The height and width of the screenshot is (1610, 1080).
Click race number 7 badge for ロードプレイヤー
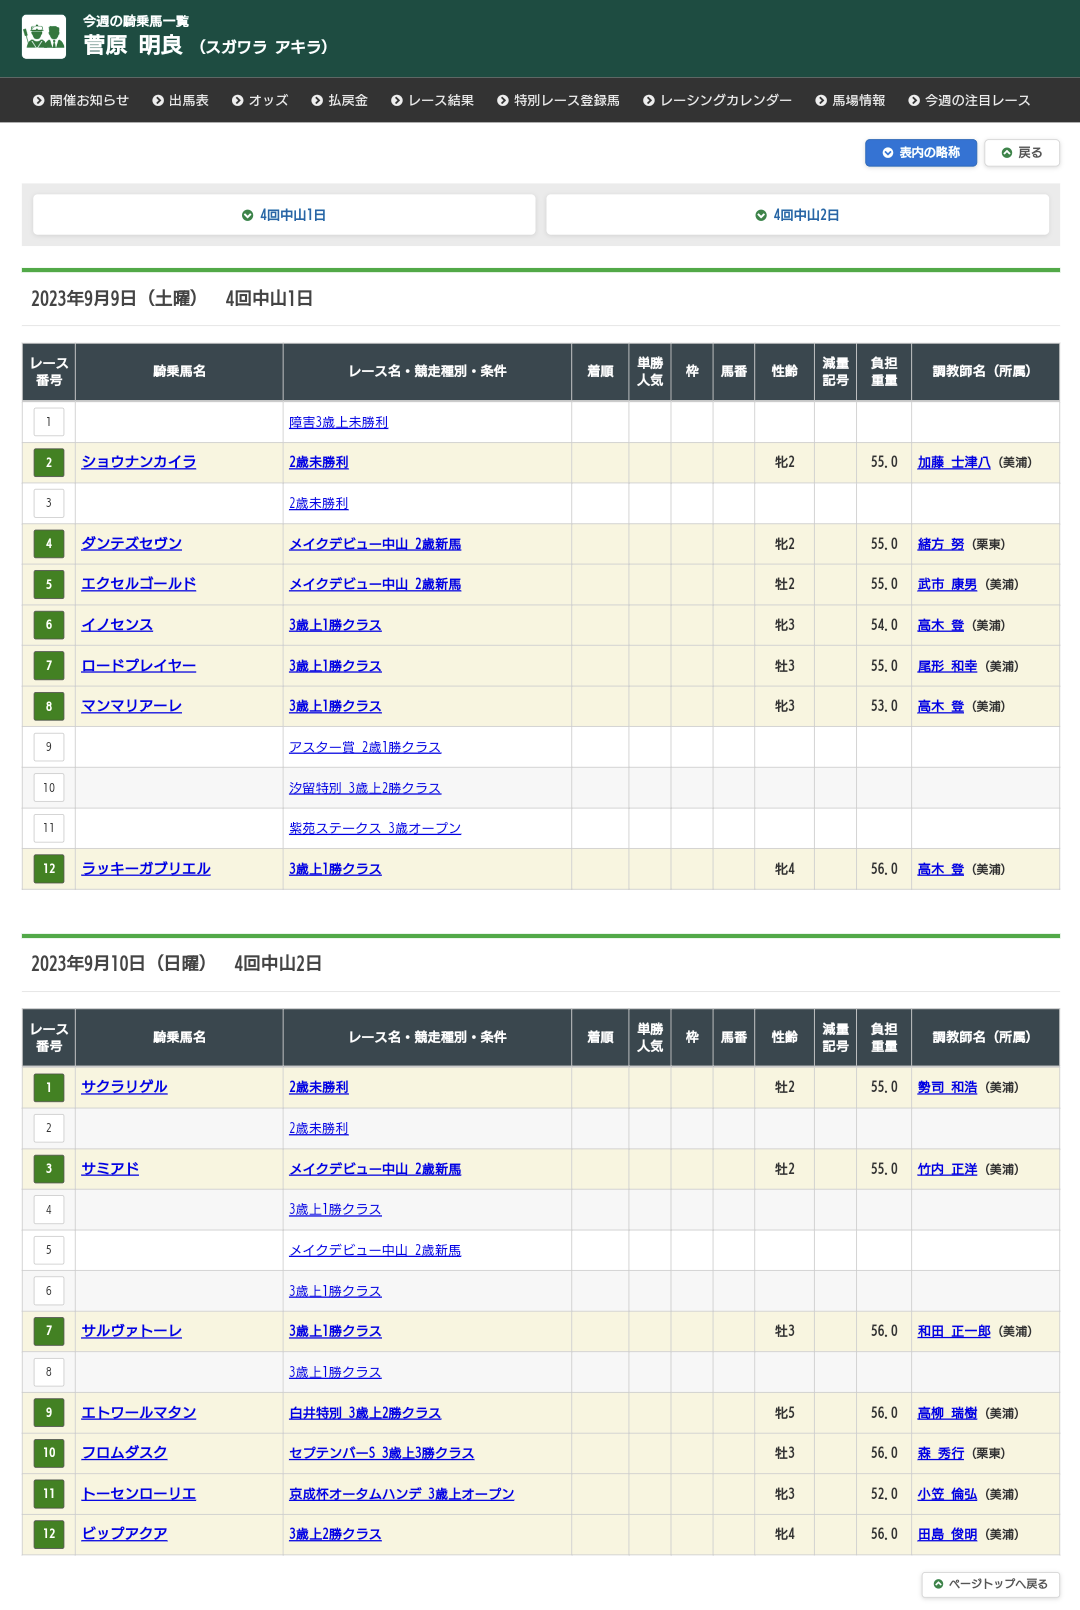pyautogui.click(x=49, y=666)
